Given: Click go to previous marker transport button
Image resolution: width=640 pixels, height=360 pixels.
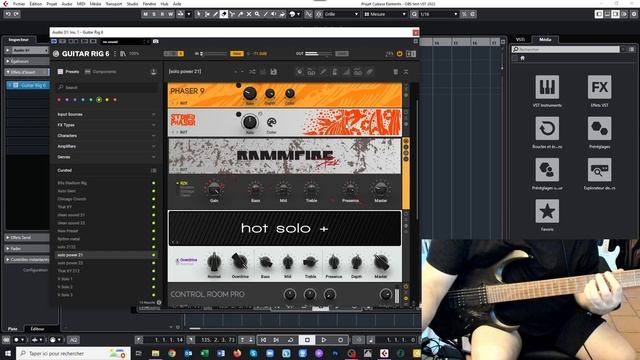Looking at the screenshot, I should coord(263,340).
